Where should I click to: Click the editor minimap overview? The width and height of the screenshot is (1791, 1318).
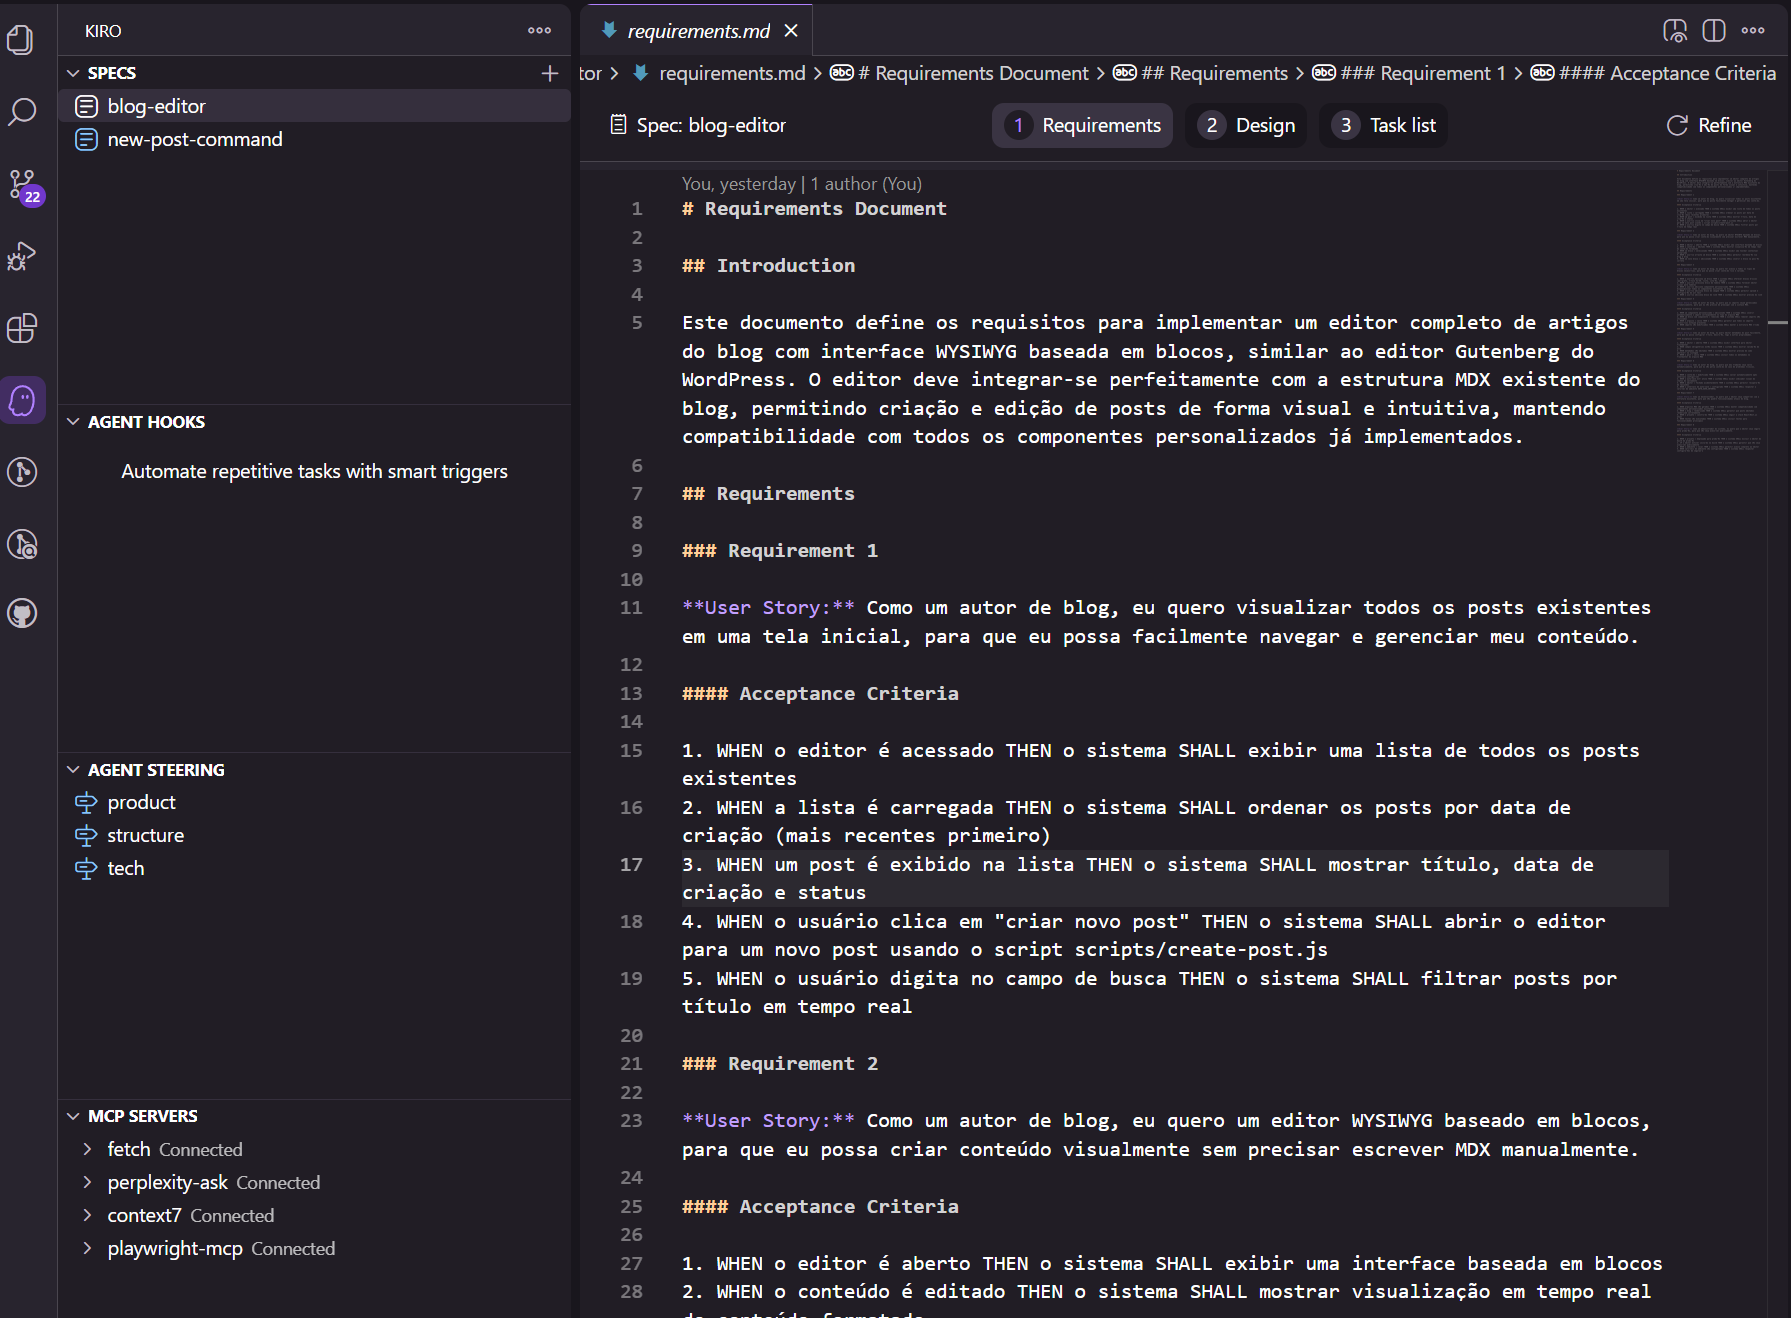1719,311
